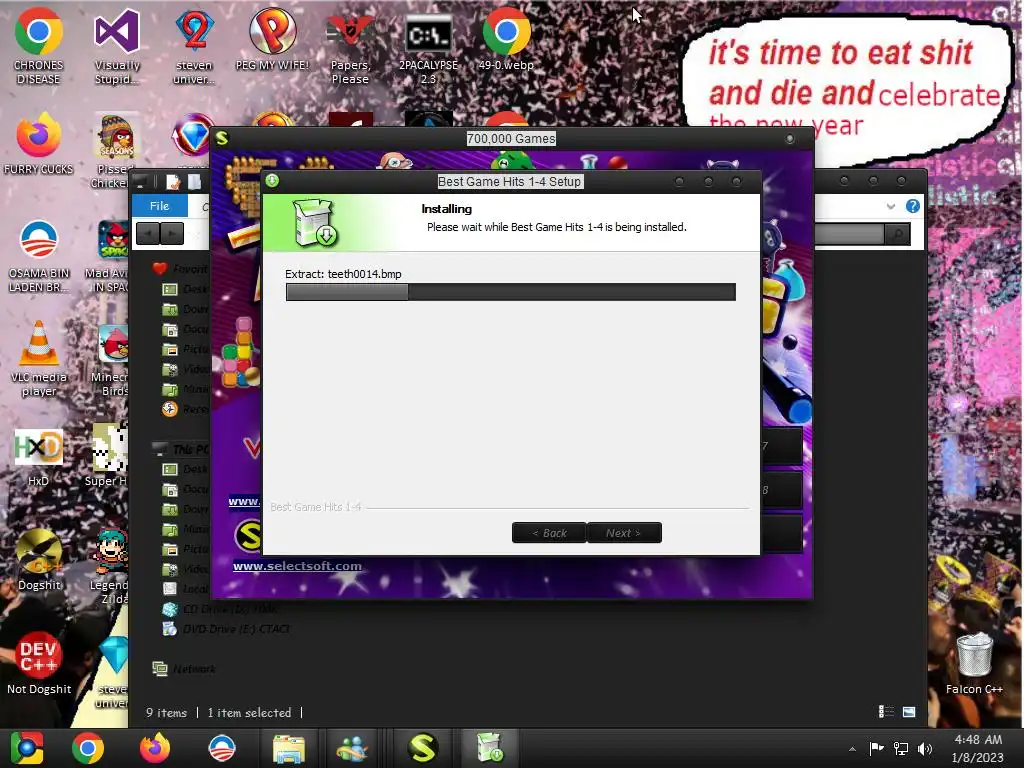Expand the Explorer ribbon chevron

891,206
